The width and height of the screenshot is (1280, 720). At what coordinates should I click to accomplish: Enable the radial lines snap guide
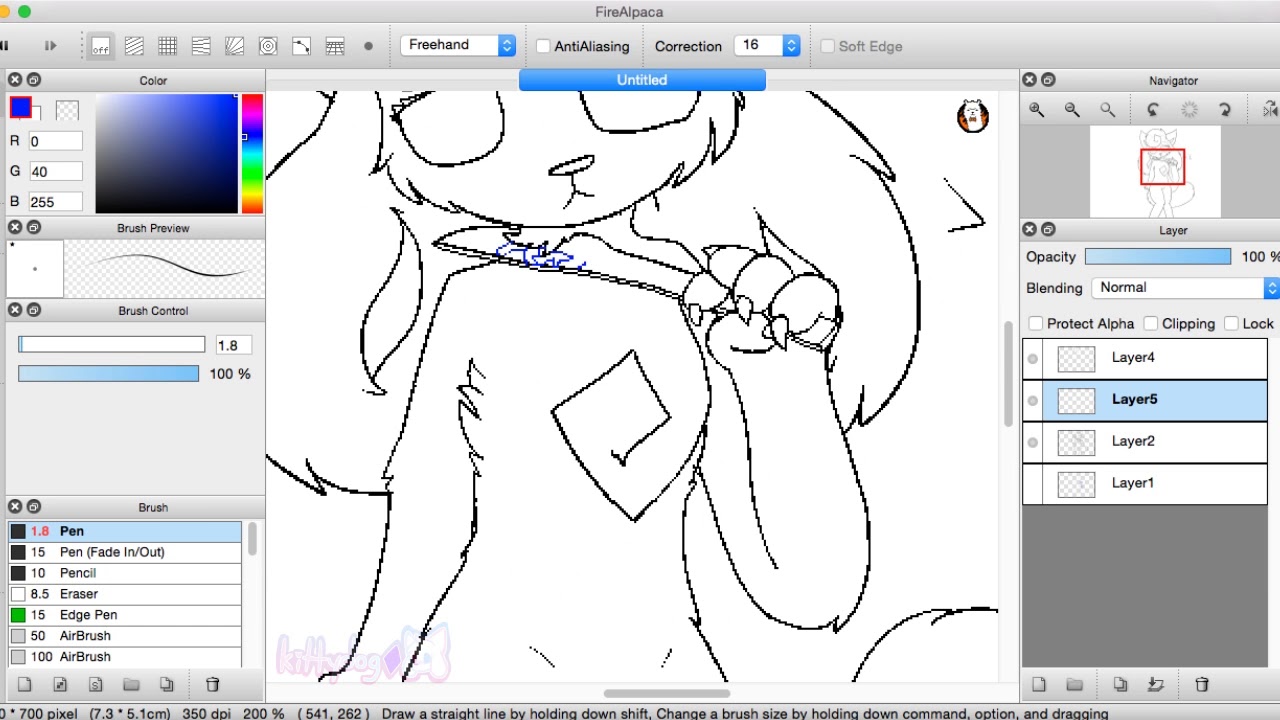point(234,46)
